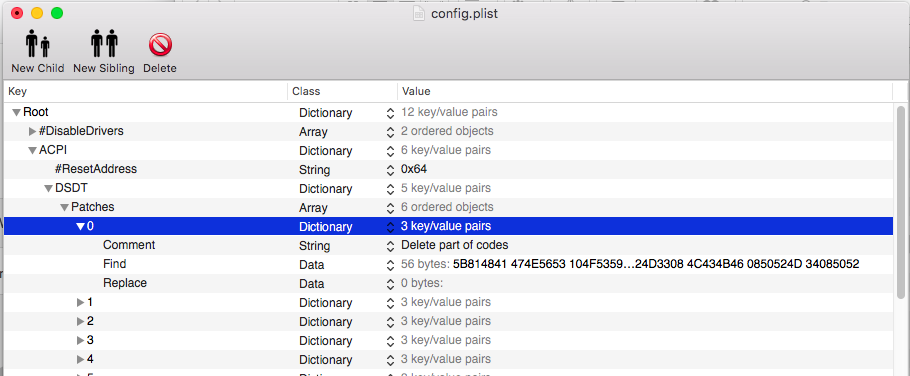Open class dropdown for selected 0 row
The height and width of the screenshot is (376, 910).
(390, 227)
